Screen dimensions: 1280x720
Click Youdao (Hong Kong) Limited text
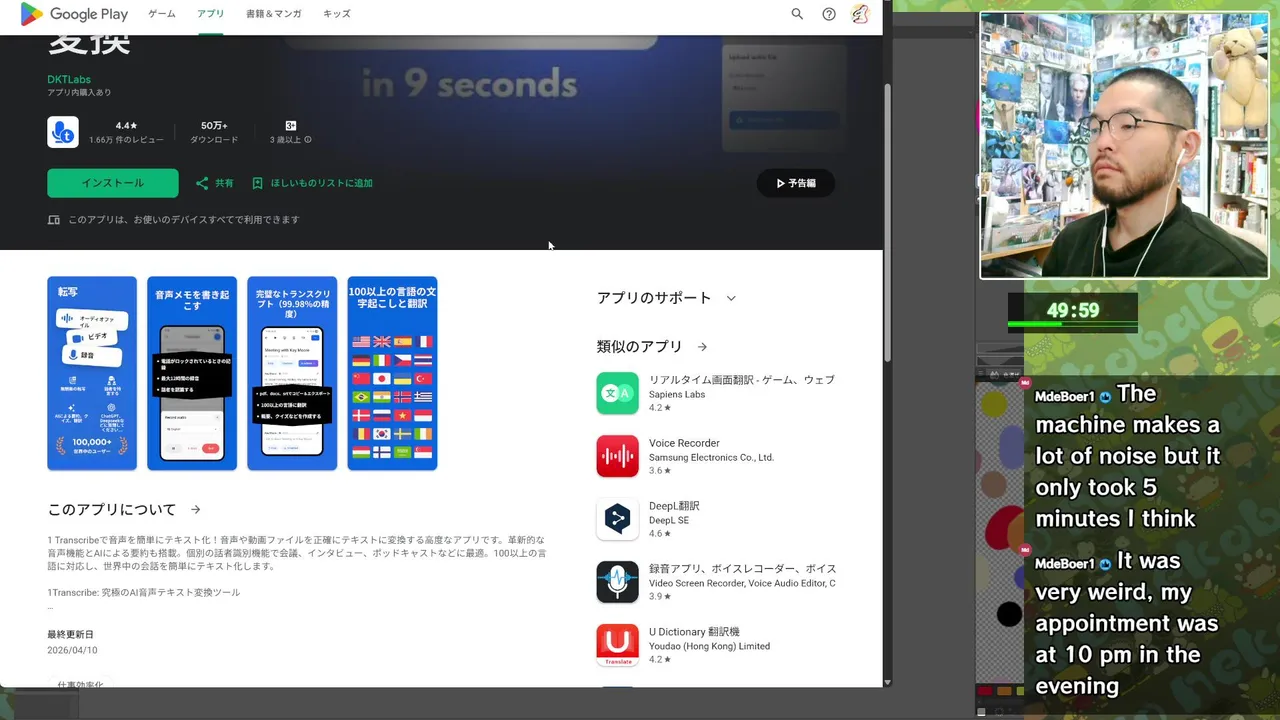pos(709,646)
